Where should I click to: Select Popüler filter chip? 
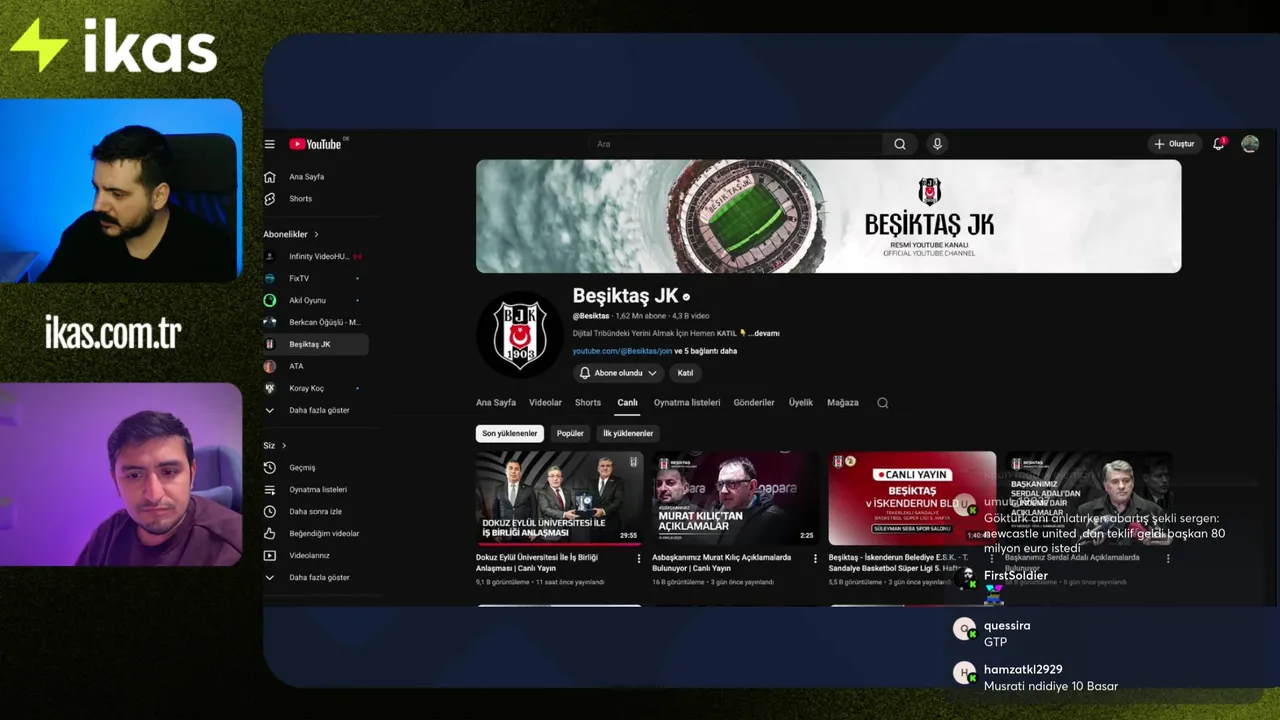point(570,434)
